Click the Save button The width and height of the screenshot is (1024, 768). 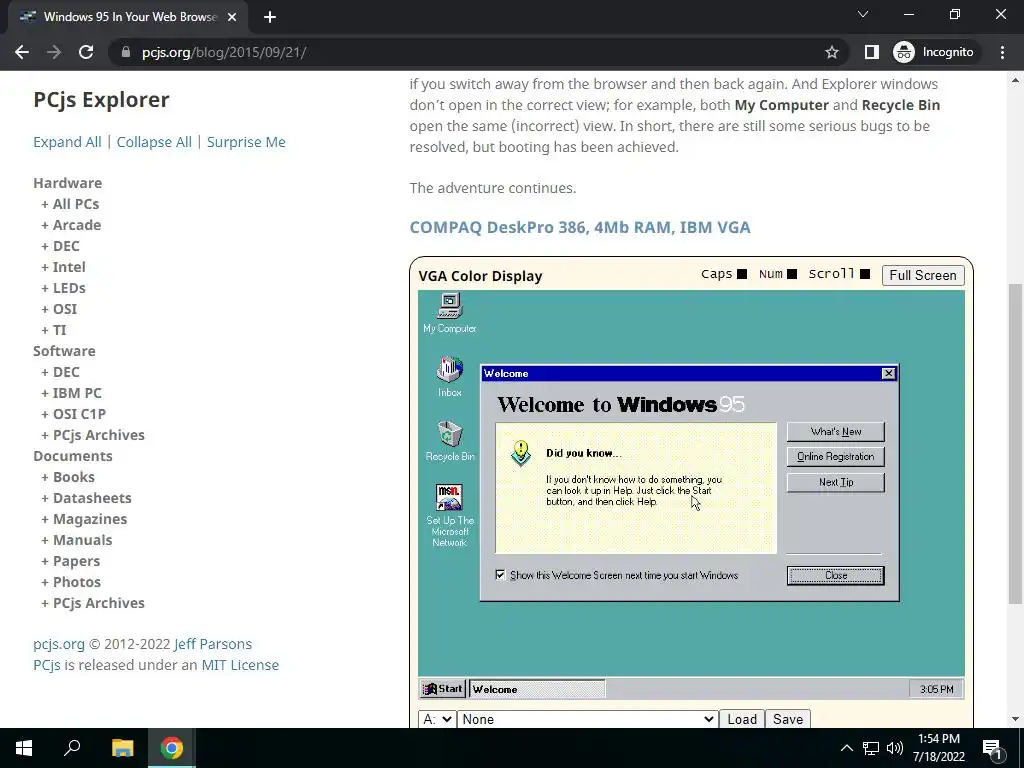(788, 719)
